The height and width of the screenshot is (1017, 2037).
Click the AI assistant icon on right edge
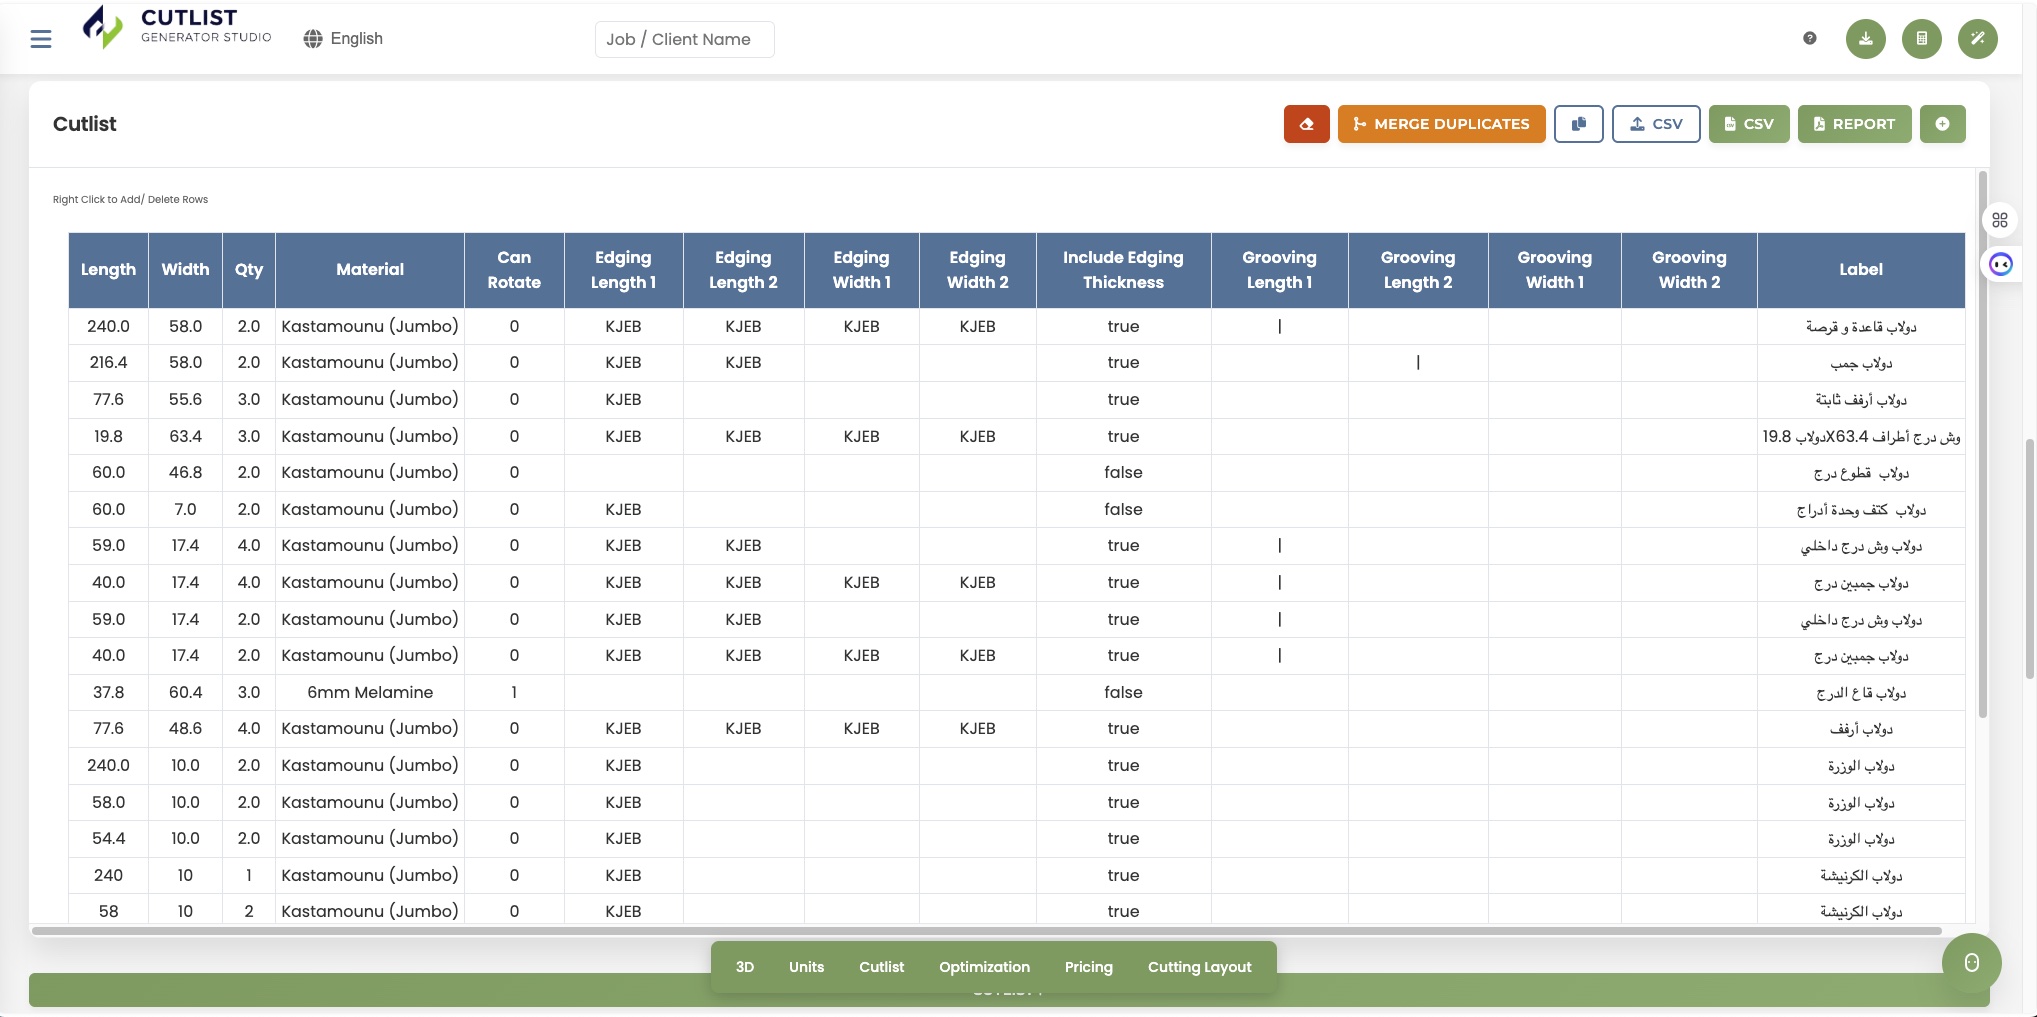coord(2000,264)
